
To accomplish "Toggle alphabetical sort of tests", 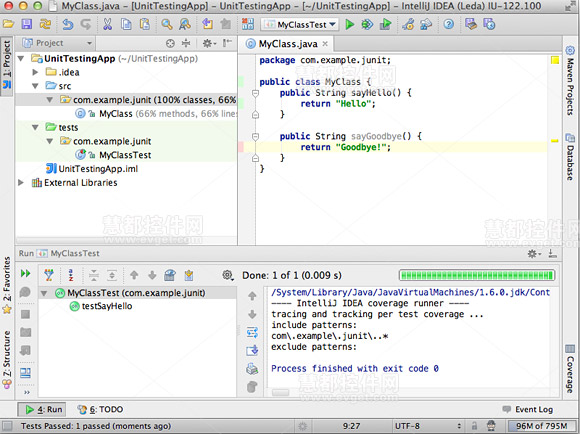I will (x=71, y=275).
